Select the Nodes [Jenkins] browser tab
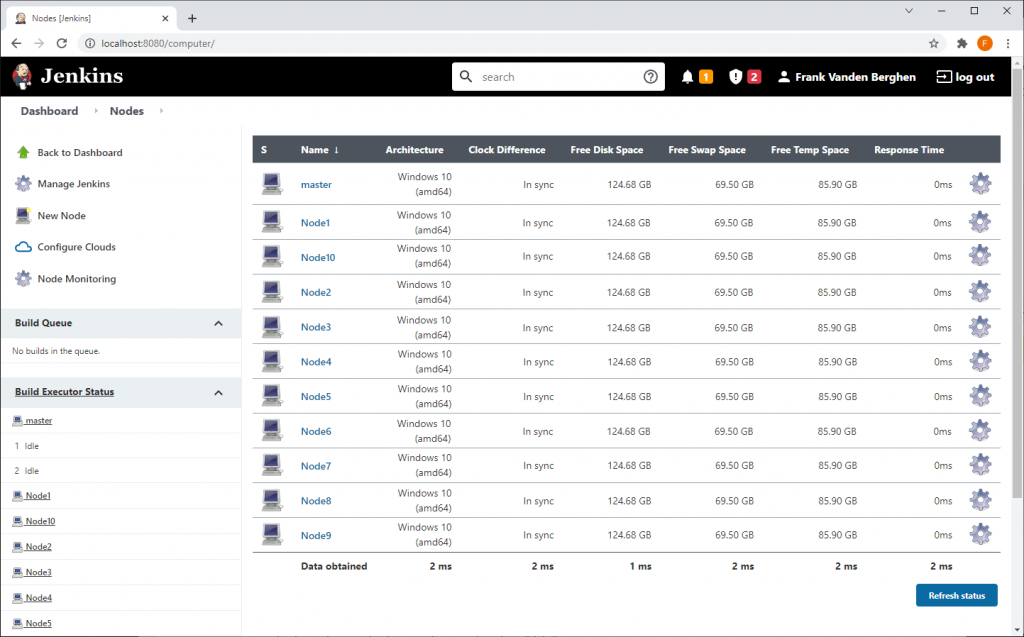 pos(91,18)
